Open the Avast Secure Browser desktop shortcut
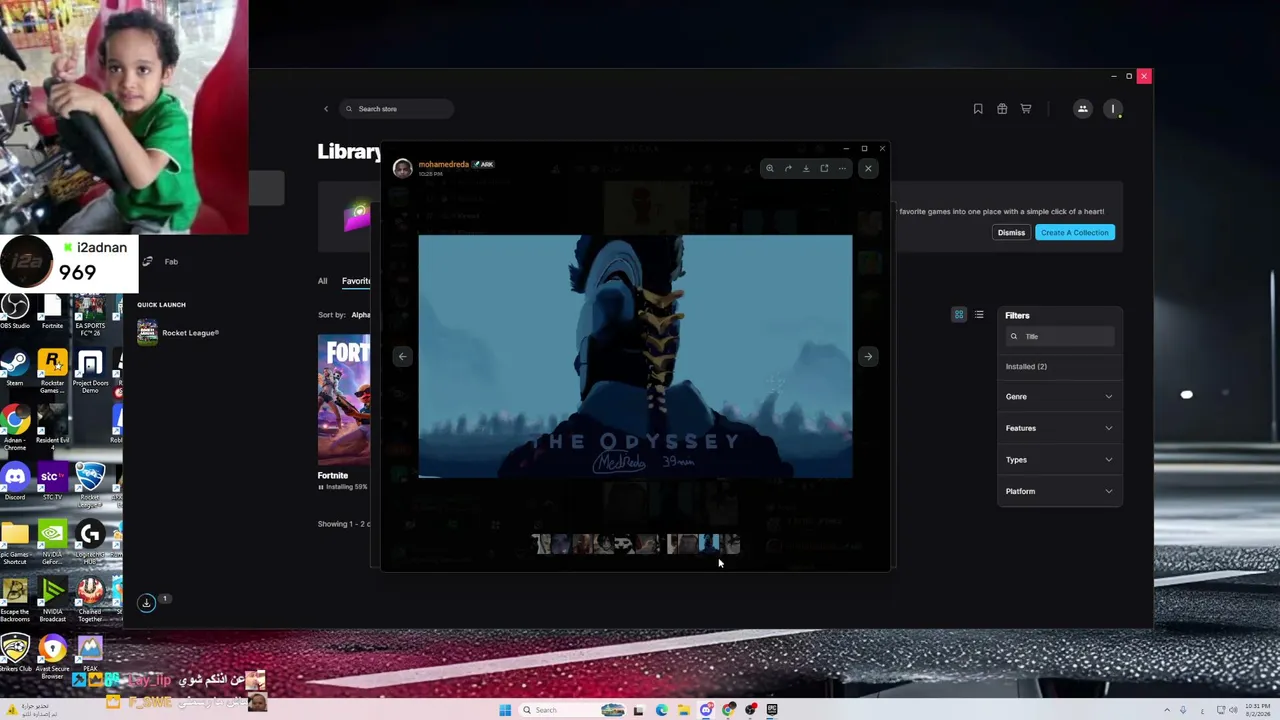Screen dimensions: 1280x720 coord(52,656)
